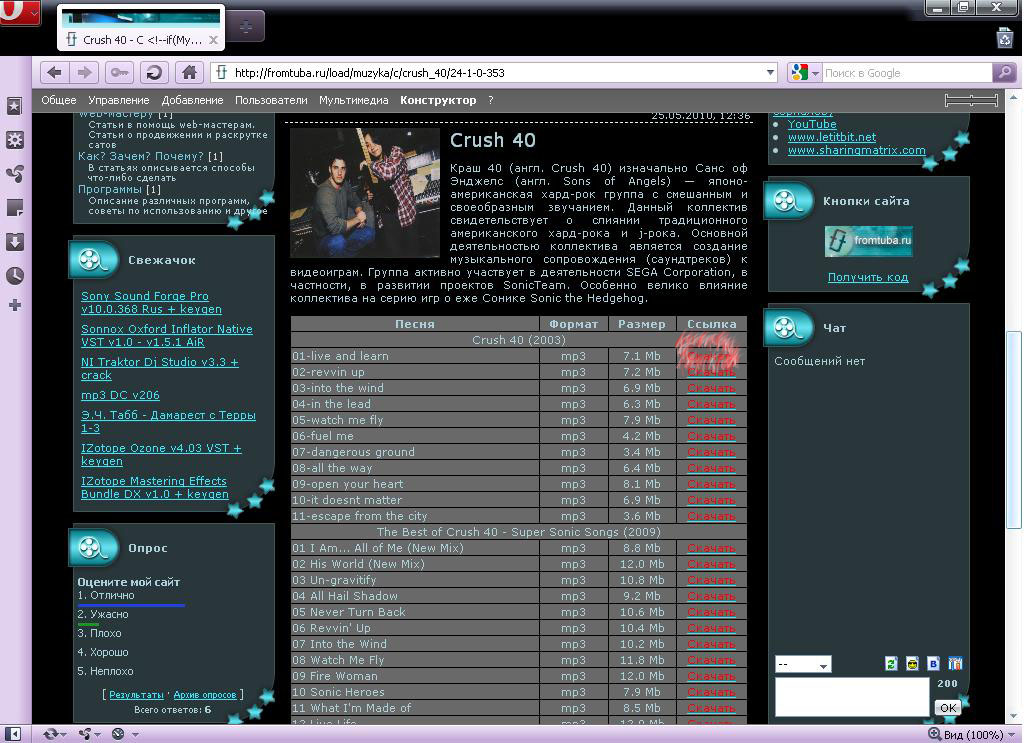Click the chat BB-codes B icon
The image size is (1024, 743).
pos(933,664)
